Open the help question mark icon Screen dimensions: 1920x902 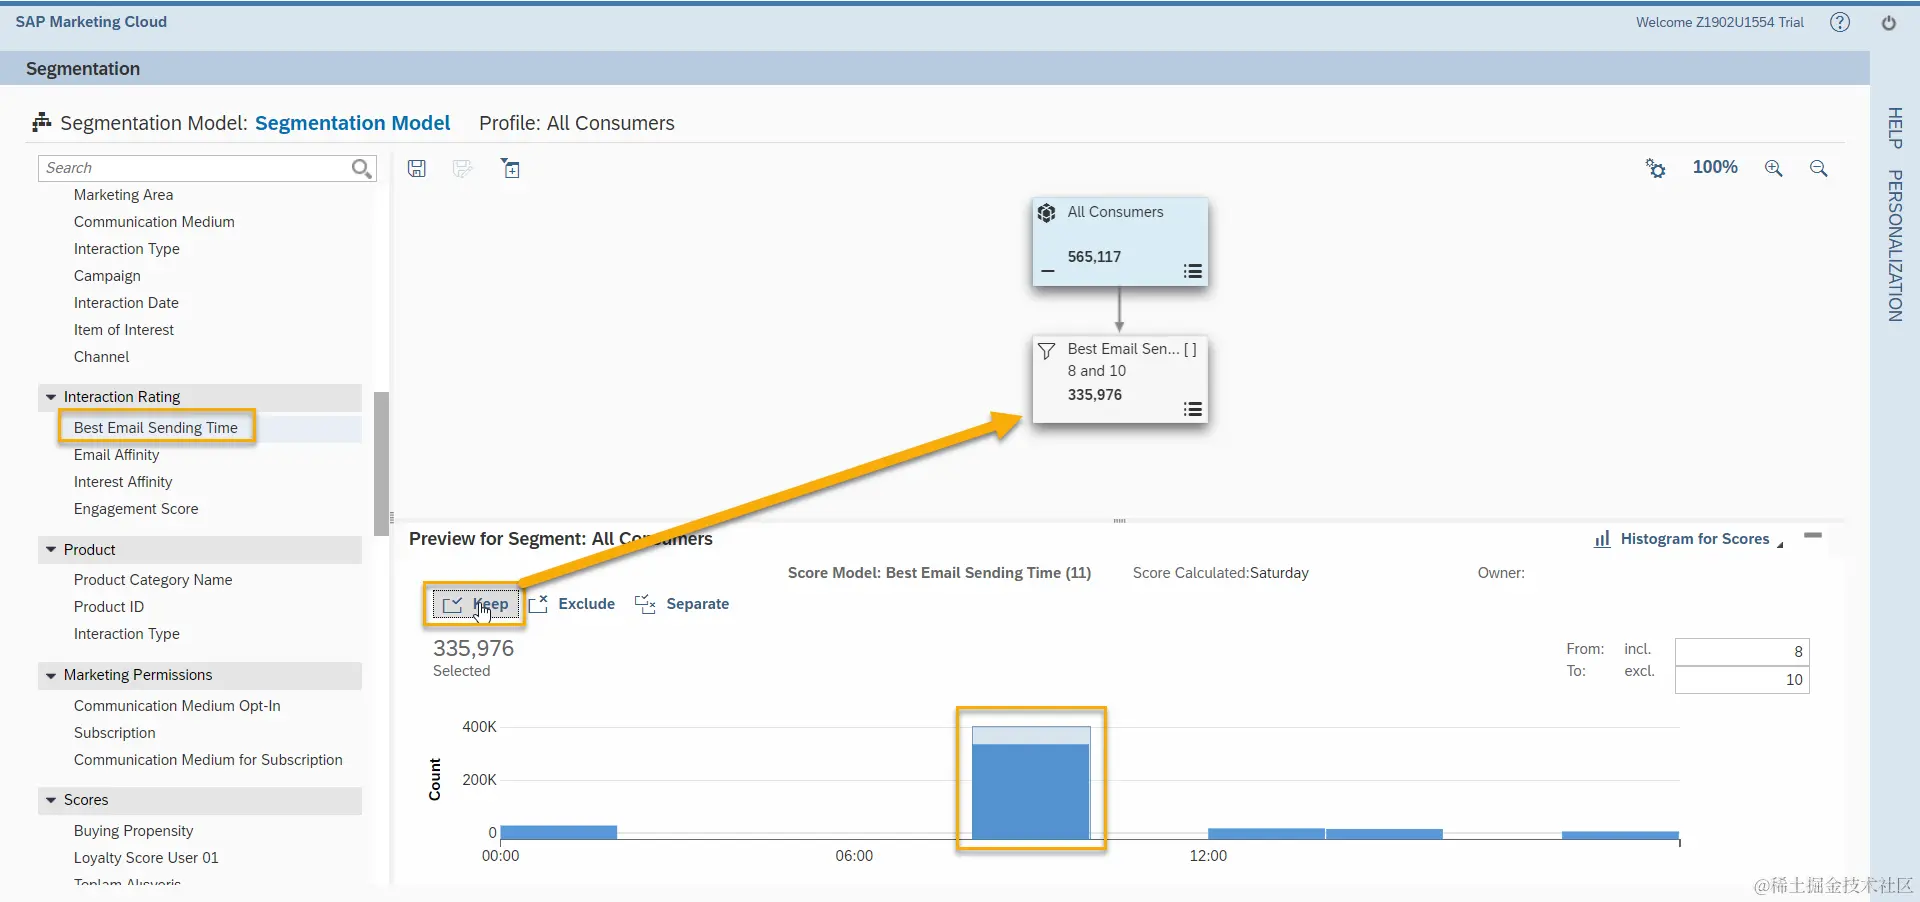coord(1840,22)
